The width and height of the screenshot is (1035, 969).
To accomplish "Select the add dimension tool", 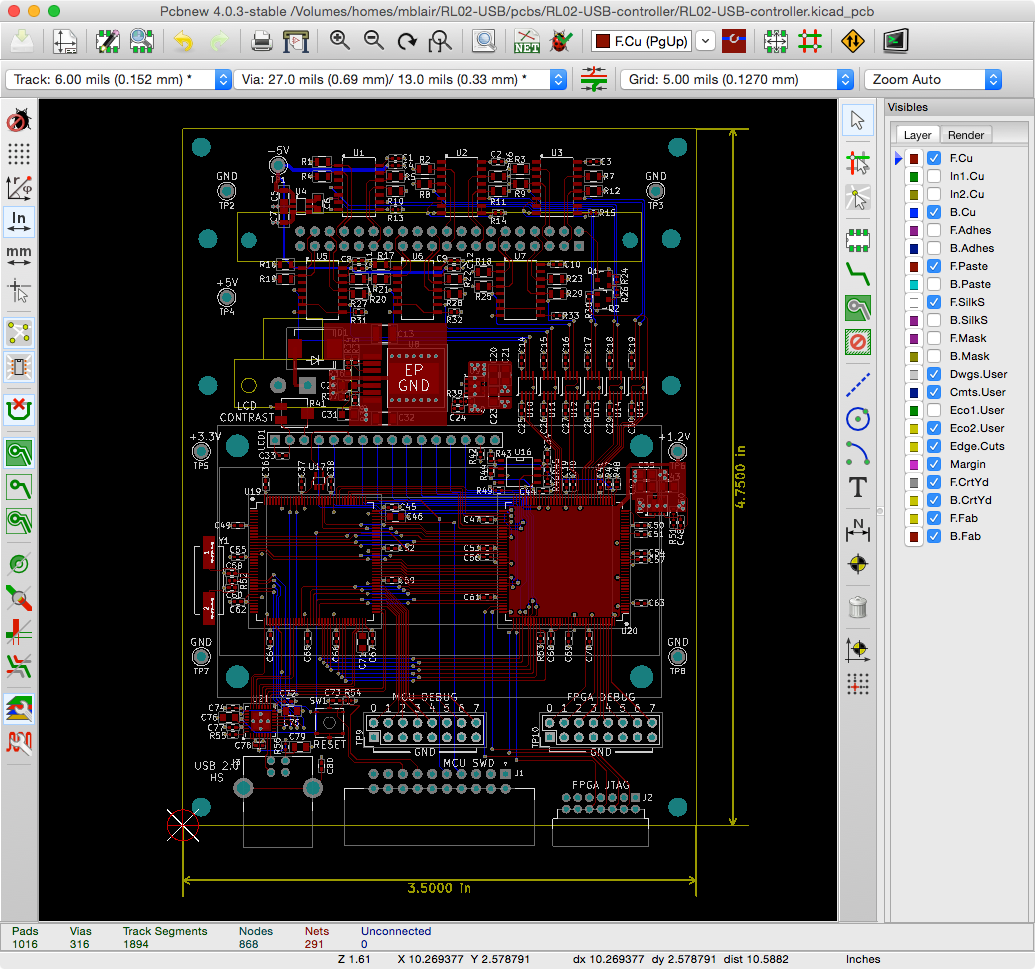I will pyautogui.click(x=857, y=530).
